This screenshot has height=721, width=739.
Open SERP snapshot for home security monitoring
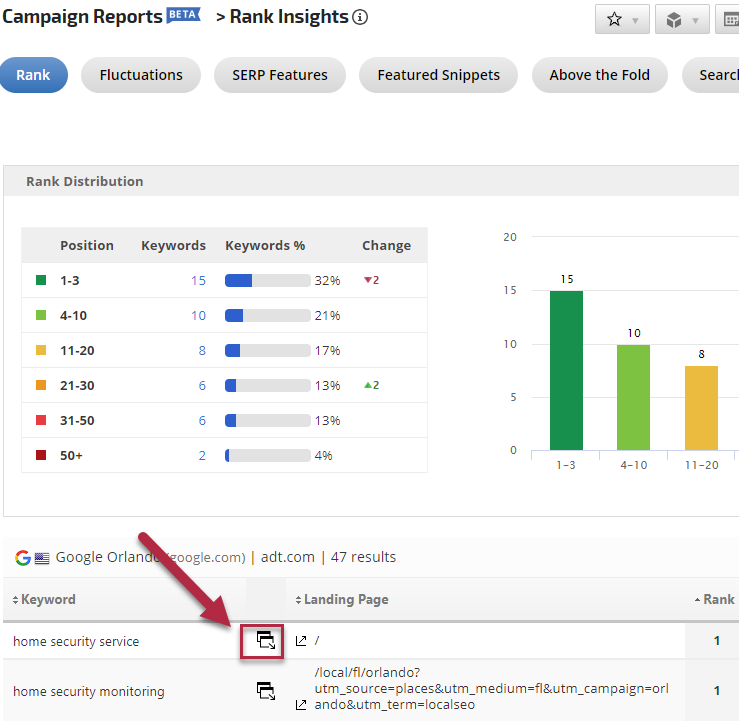[x=265, y=691]
